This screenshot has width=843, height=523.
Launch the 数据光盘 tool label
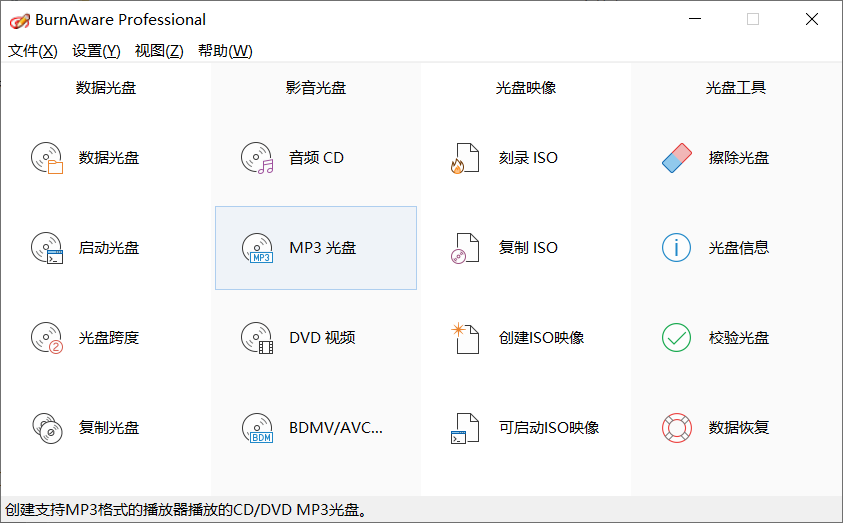coord(109,158)
